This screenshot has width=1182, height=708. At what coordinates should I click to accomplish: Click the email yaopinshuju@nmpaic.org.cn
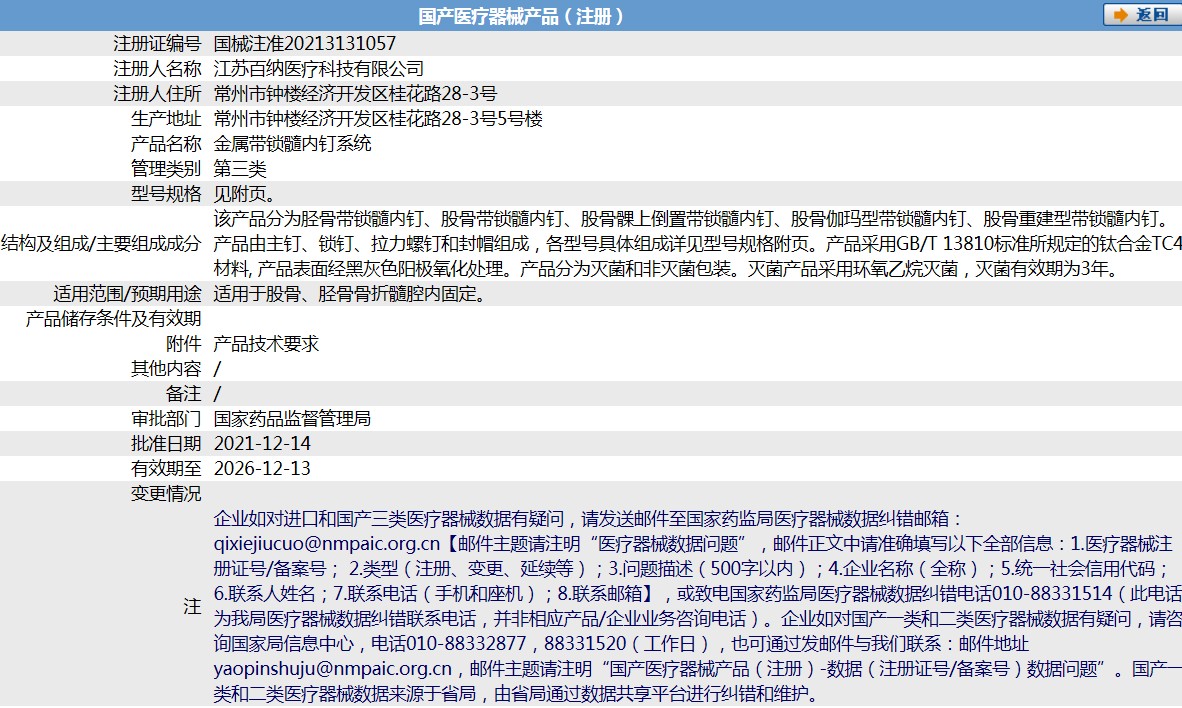(332, 669)
